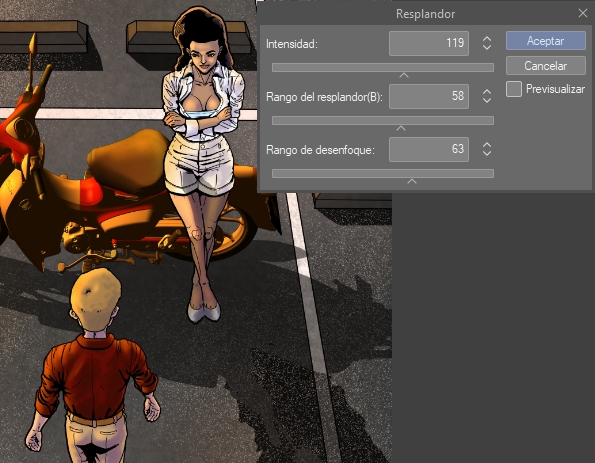Decrease Intensidad with down arrow
The width and height of the screenshot is (595, 463).
[487, 47]
